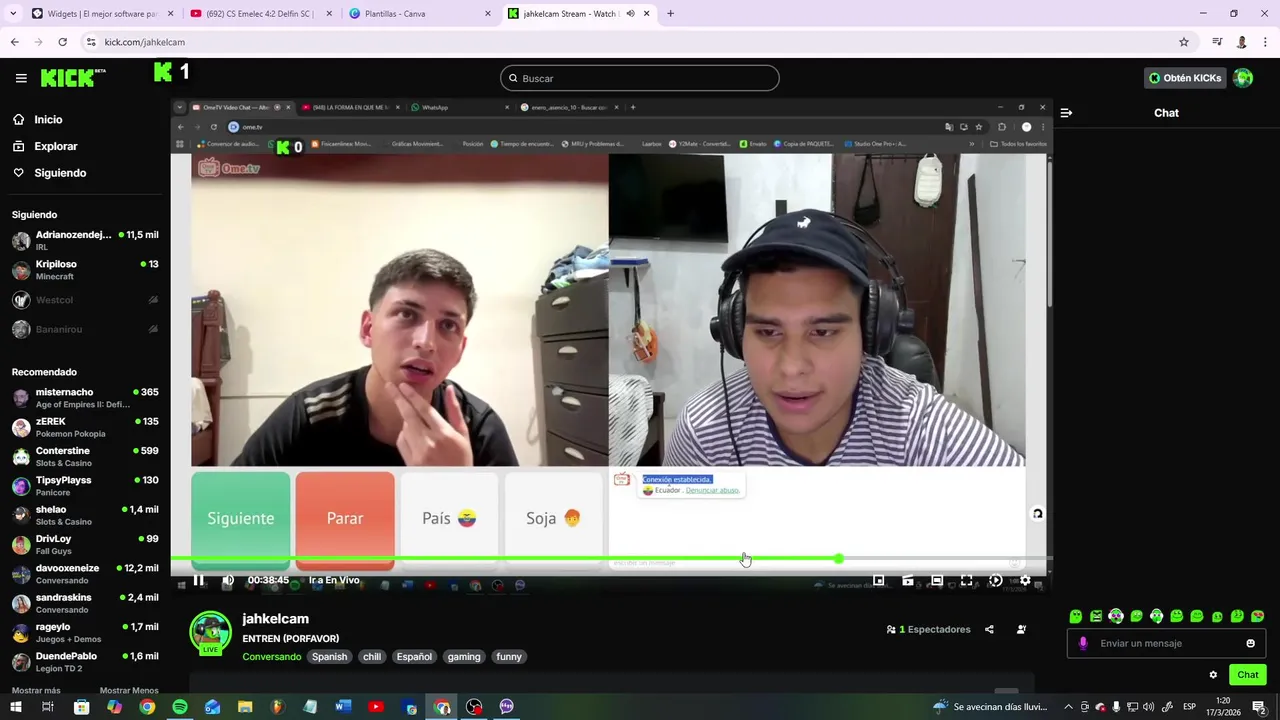Click the KICK logo
The height and width of the screenshot is (720, 1280).
point(72,78)
